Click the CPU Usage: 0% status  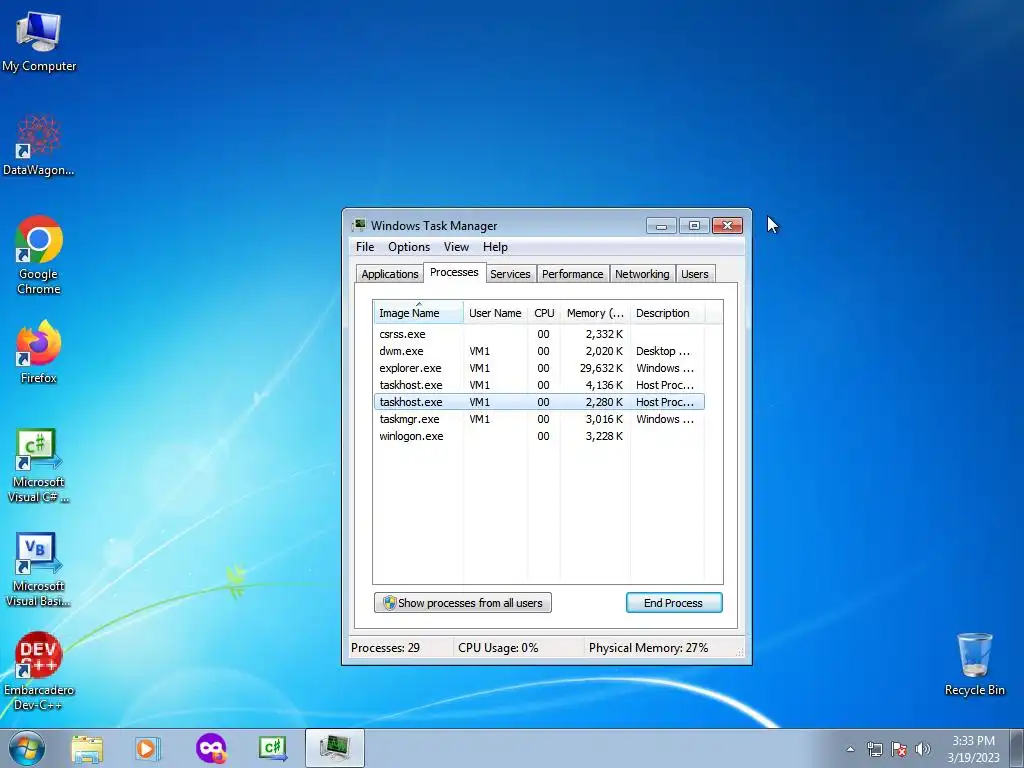(498, 648)
